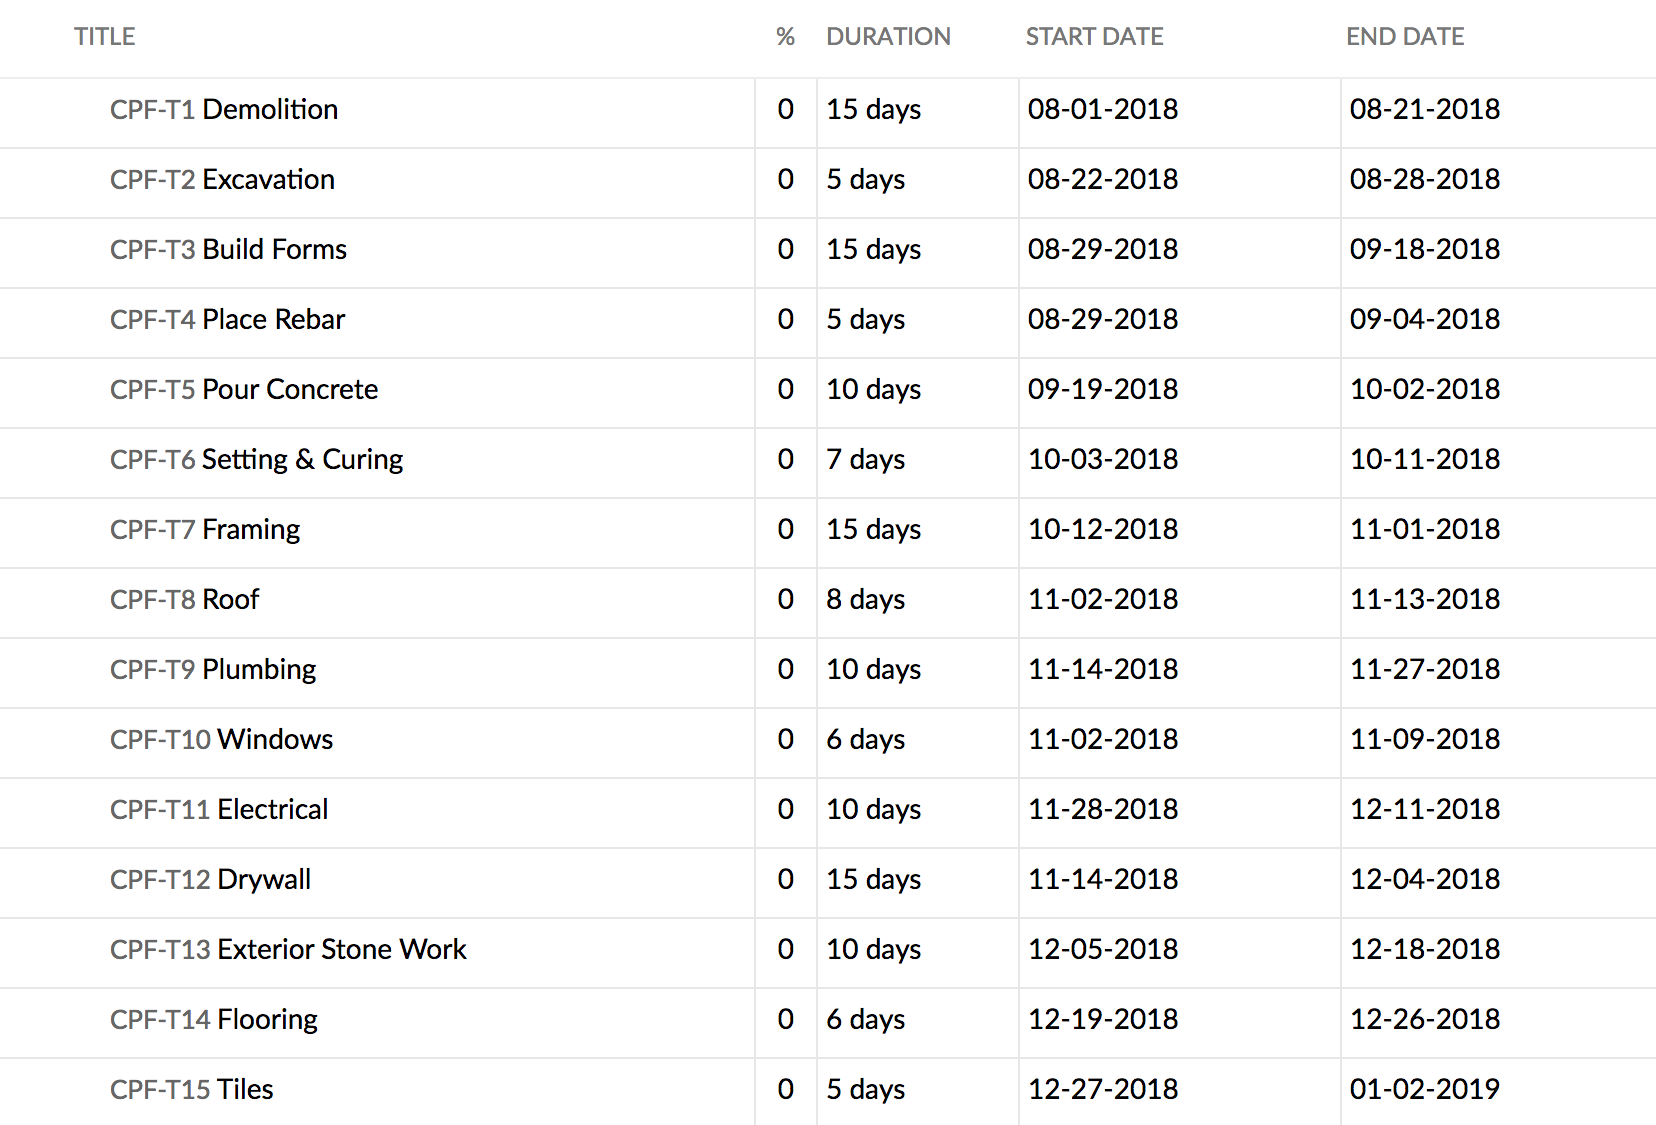Click the percent column header
1656x1125 pixels.
tap(785, 37)
